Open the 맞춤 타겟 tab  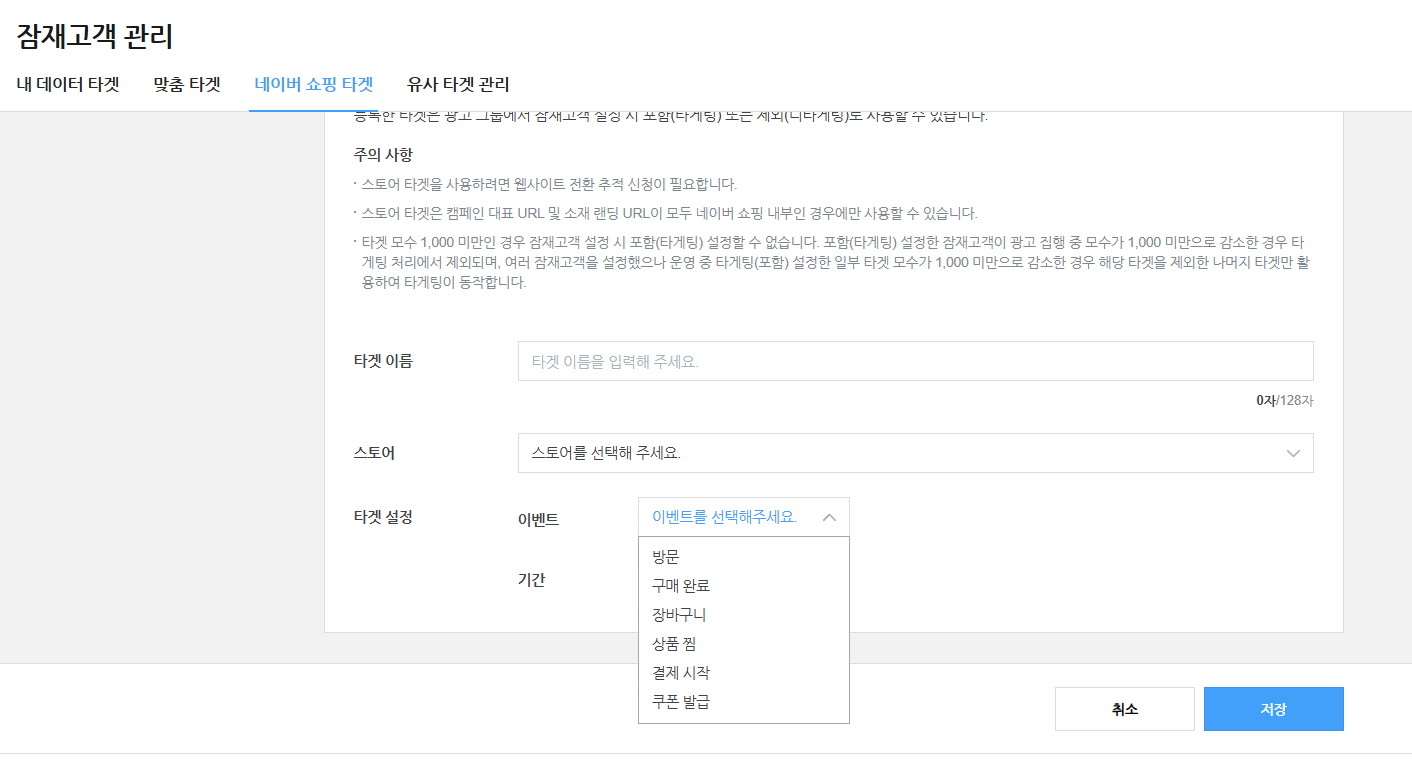tap(187, 85)
